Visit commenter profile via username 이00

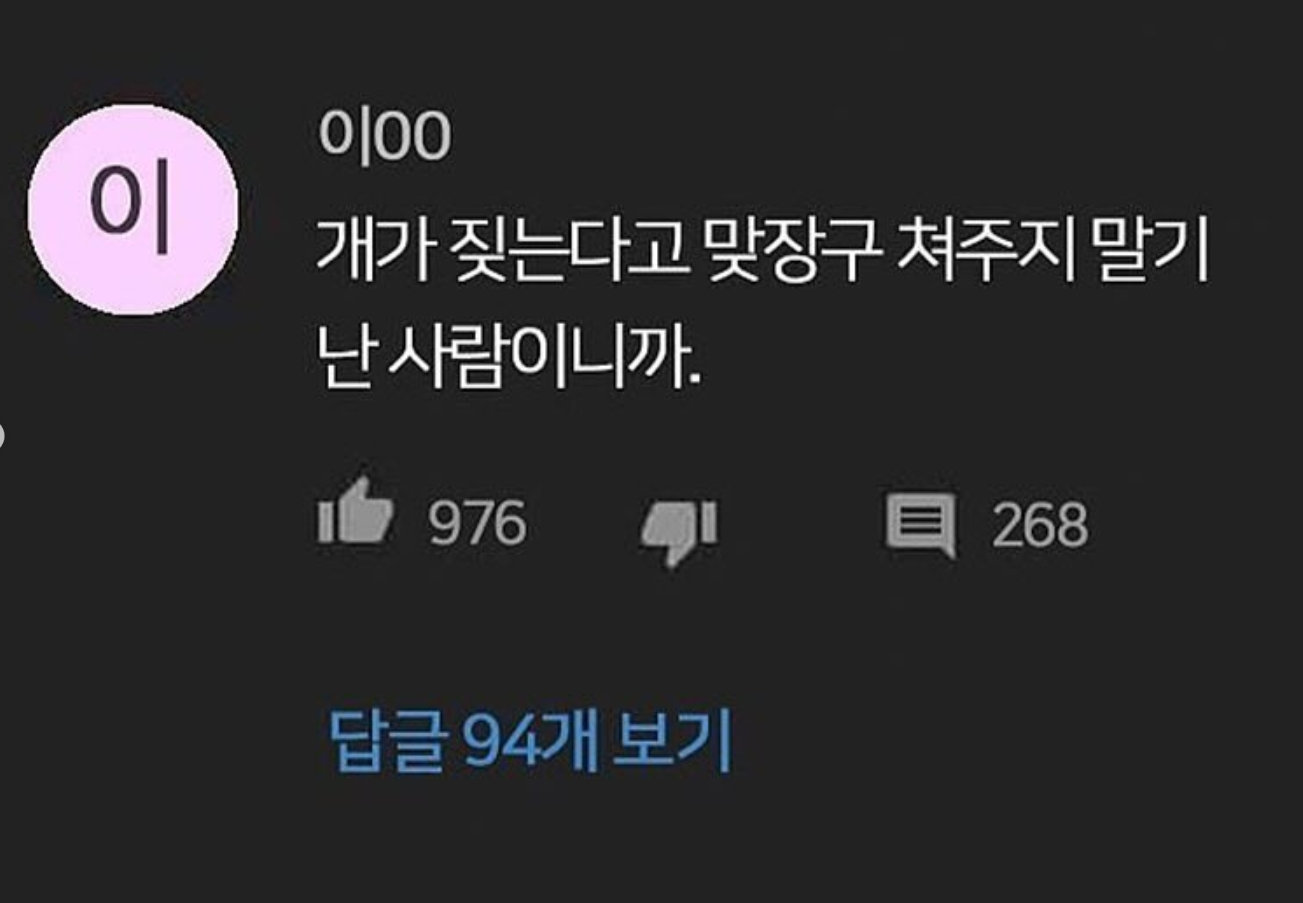[x=384, y=137]
